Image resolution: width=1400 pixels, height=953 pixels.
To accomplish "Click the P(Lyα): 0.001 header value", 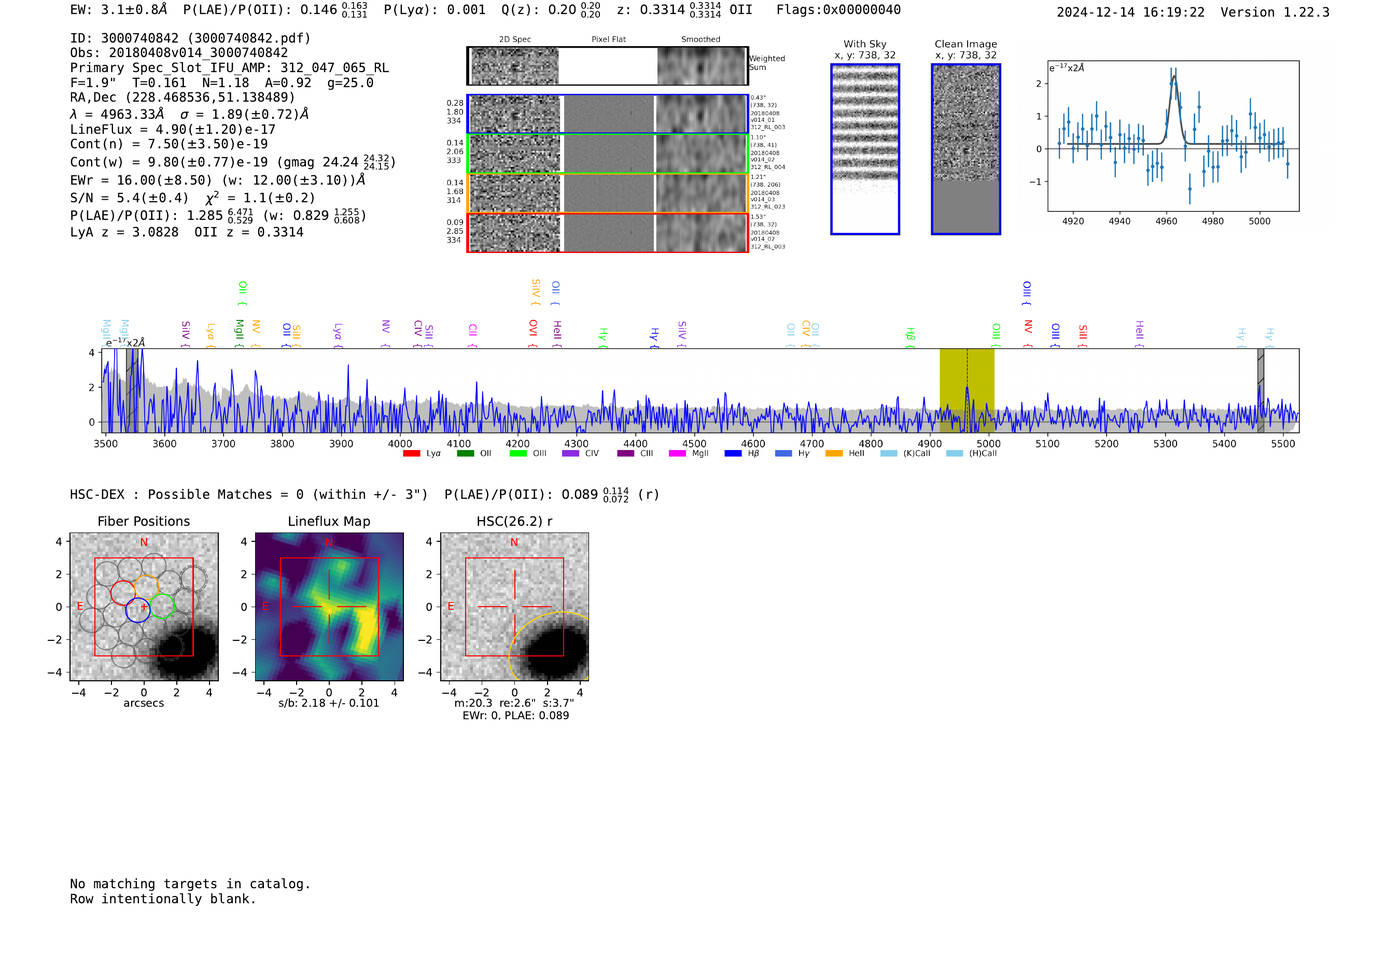I will (434, 10).
